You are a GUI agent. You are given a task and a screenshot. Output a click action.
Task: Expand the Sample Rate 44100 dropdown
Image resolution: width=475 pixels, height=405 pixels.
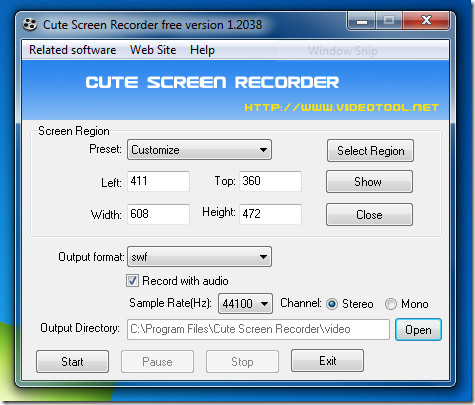point(245,304)
